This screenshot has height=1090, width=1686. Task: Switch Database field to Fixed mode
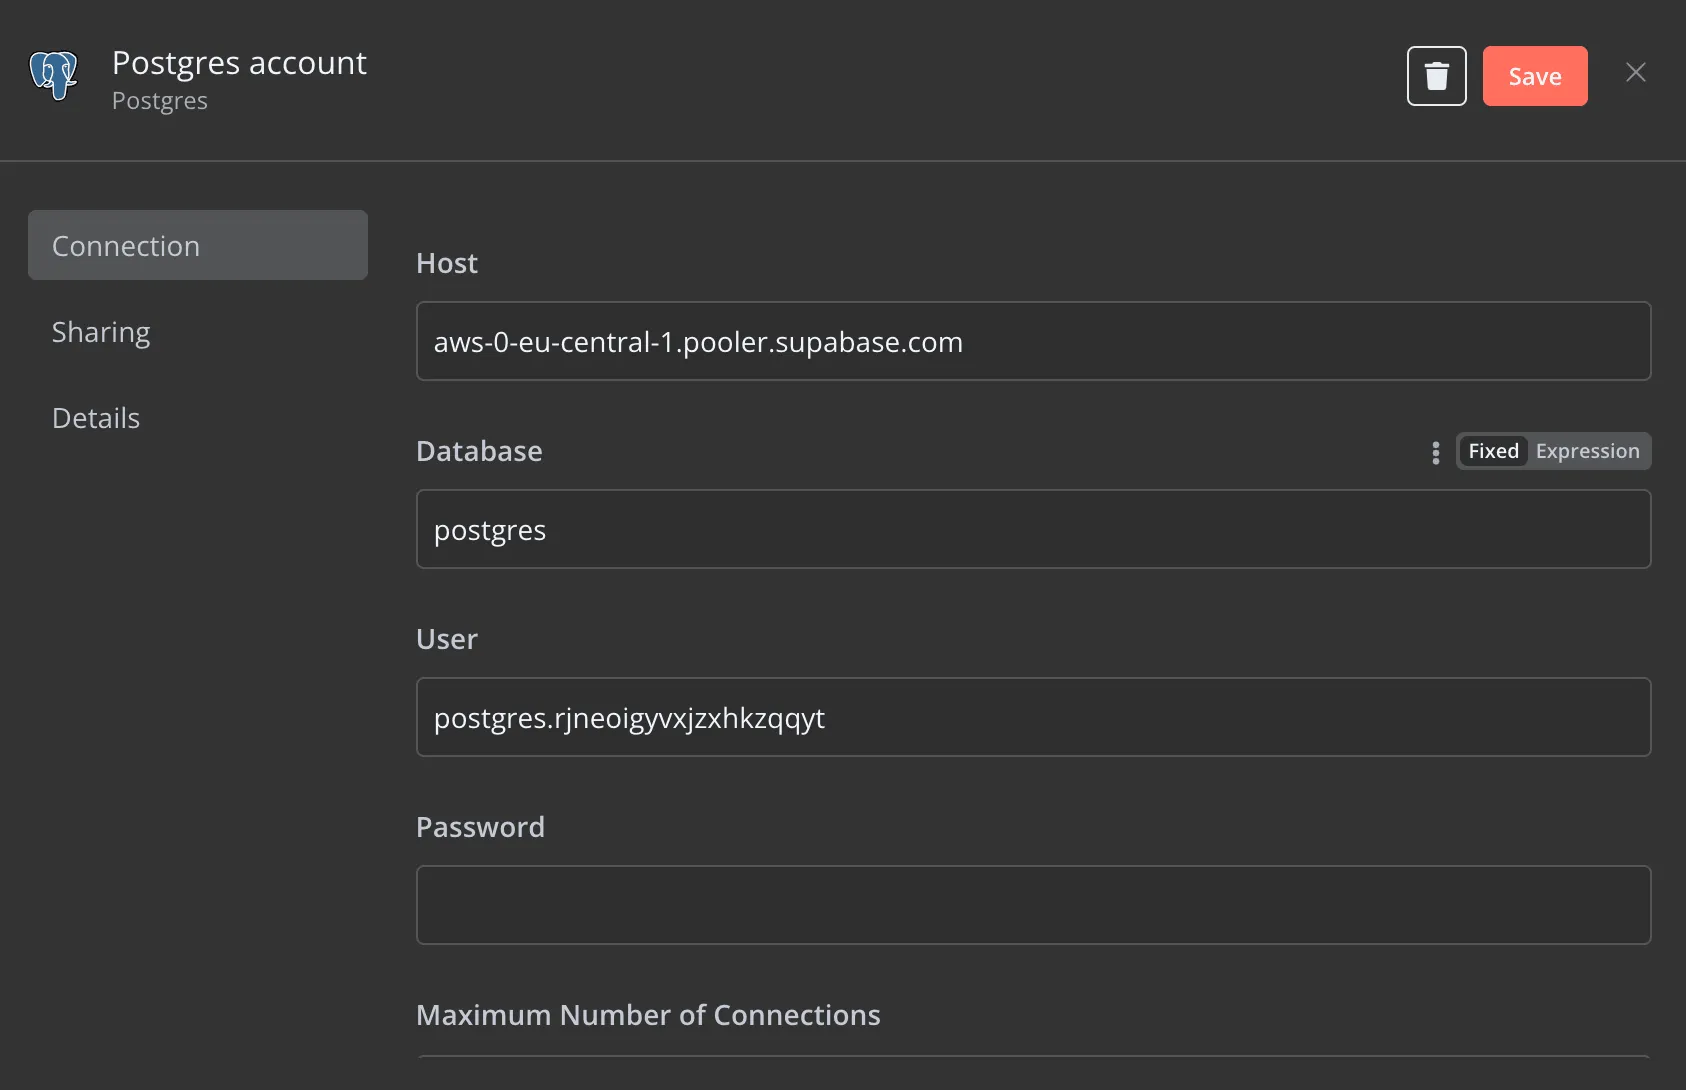tap(1492, 451)
